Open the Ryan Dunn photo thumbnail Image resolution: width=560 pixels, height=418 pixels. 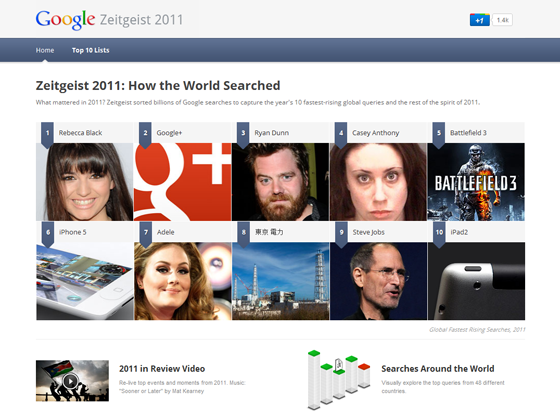pos(280,182)
